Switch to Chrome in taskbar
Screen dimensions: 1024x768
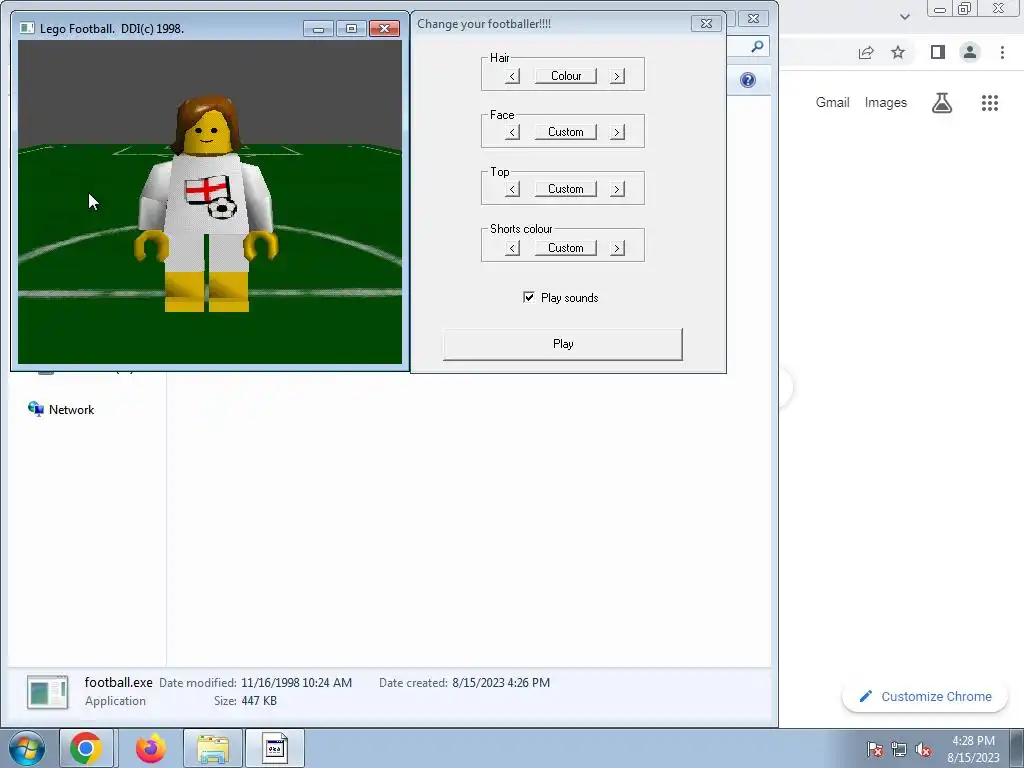pyautogui.click(x=86, y=748)
